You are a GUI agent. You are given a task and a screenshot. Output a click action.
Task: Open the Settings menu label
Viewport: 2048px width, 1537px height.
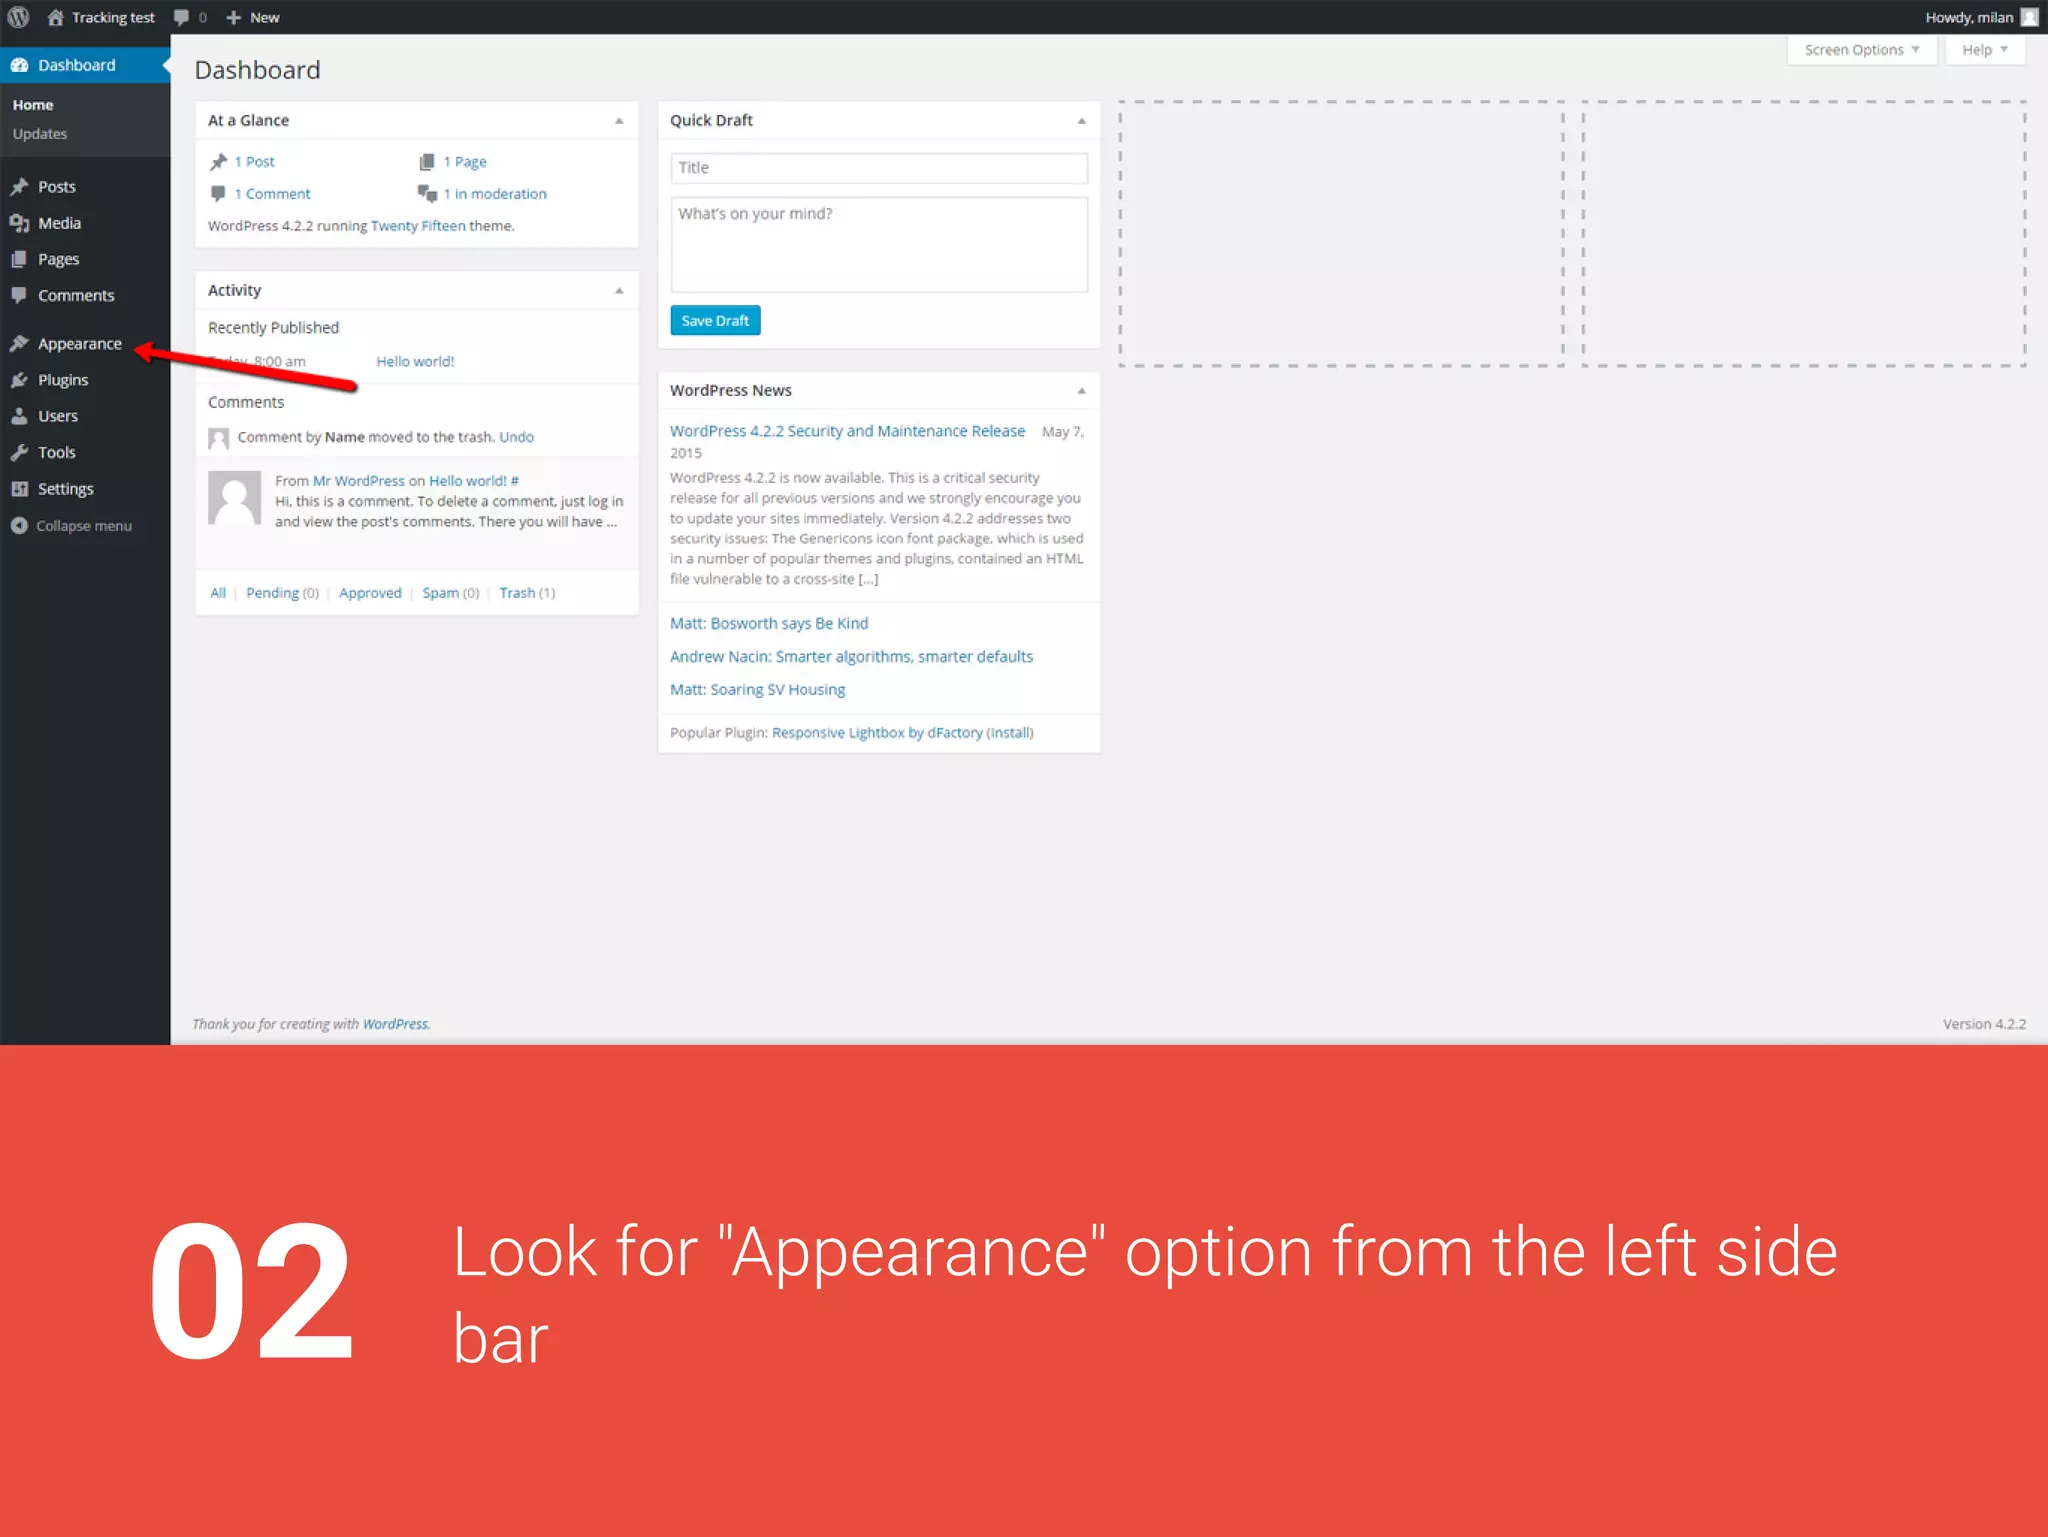point(66,489)
